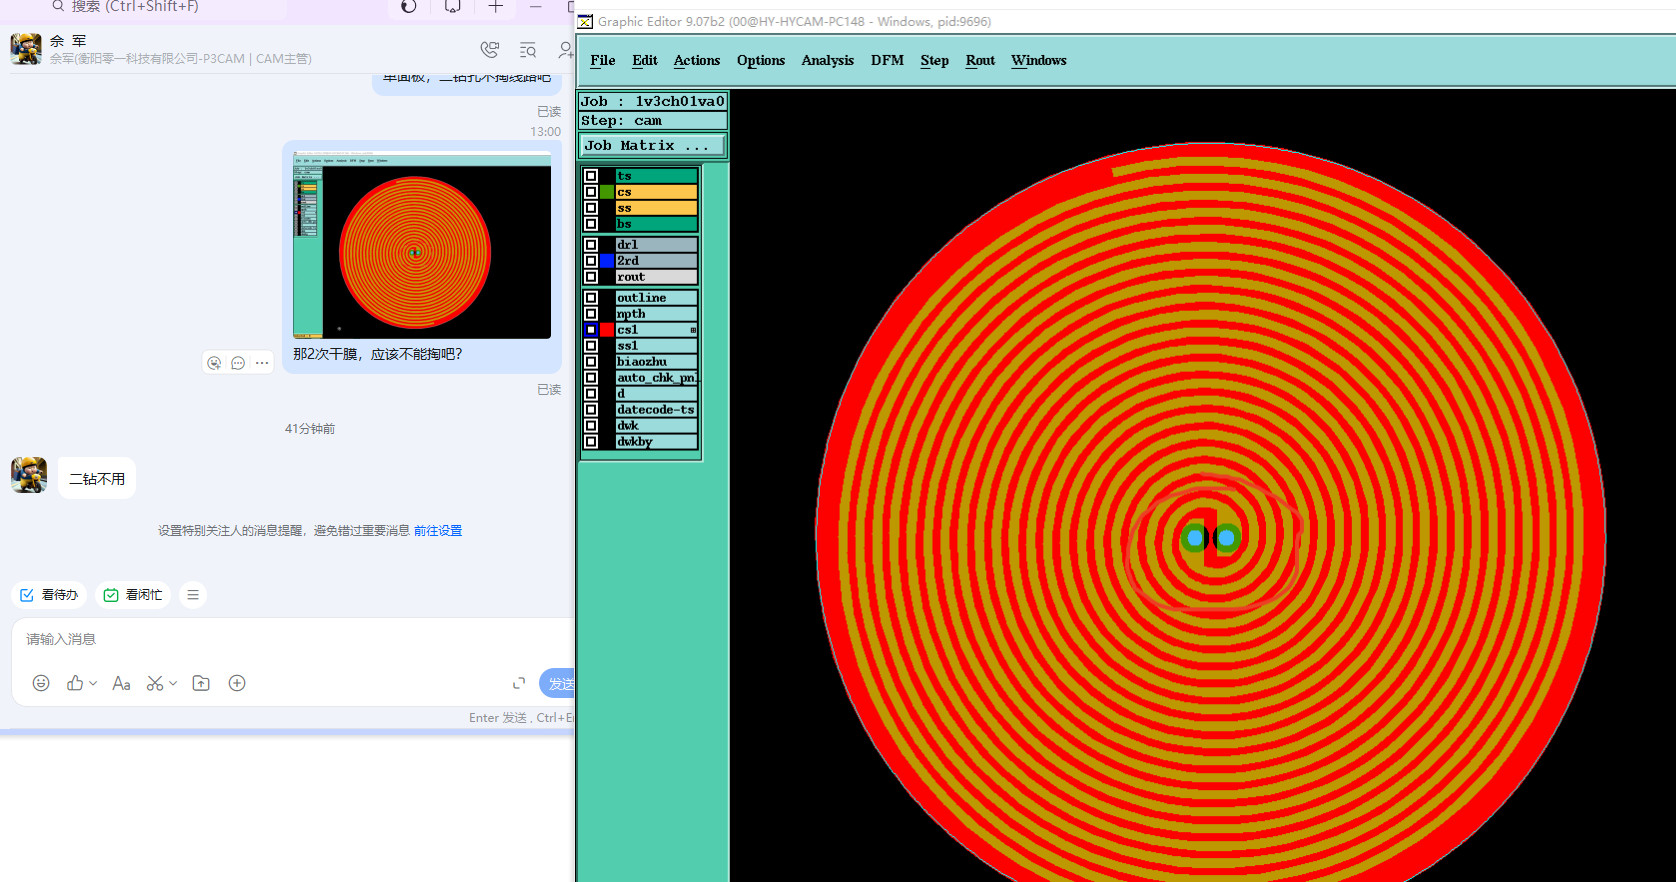Start a voice or video call
Image resolution: width=1676 pixels, height=882 pixels.
tap(489, 50)
